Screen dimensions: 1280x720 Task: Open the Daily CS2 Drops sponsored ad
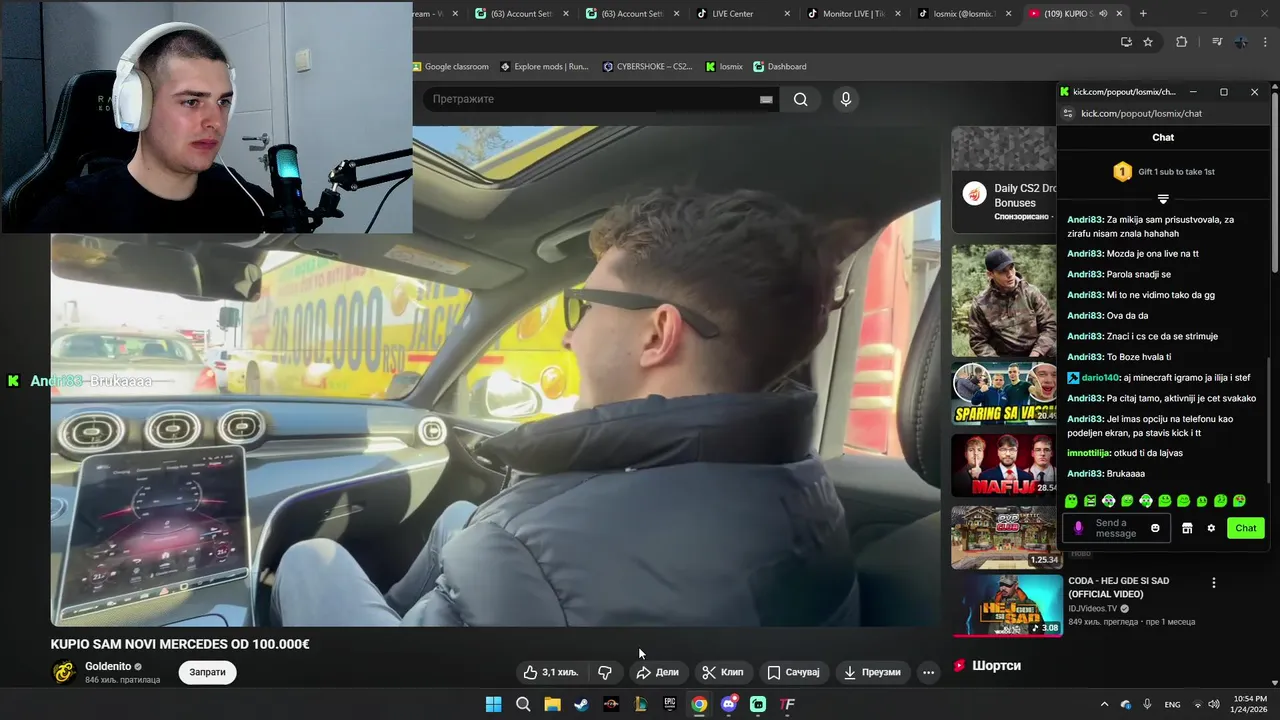point(1004,180)
